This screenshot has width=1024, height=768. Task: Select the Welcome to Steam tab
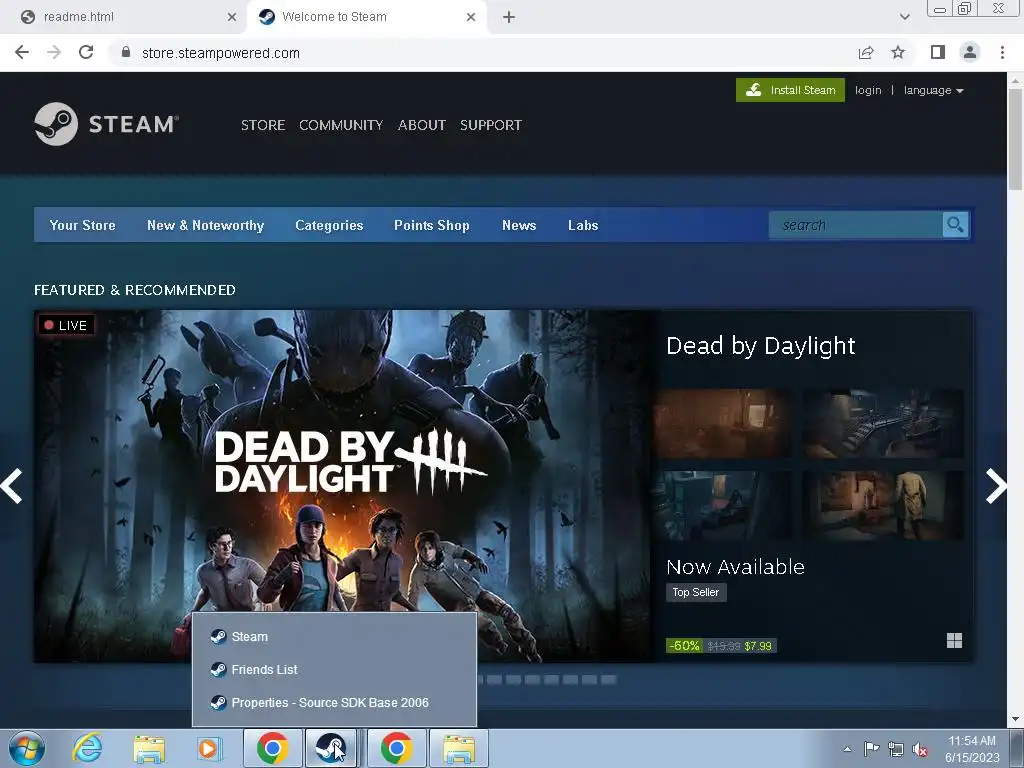coord(366,17)
